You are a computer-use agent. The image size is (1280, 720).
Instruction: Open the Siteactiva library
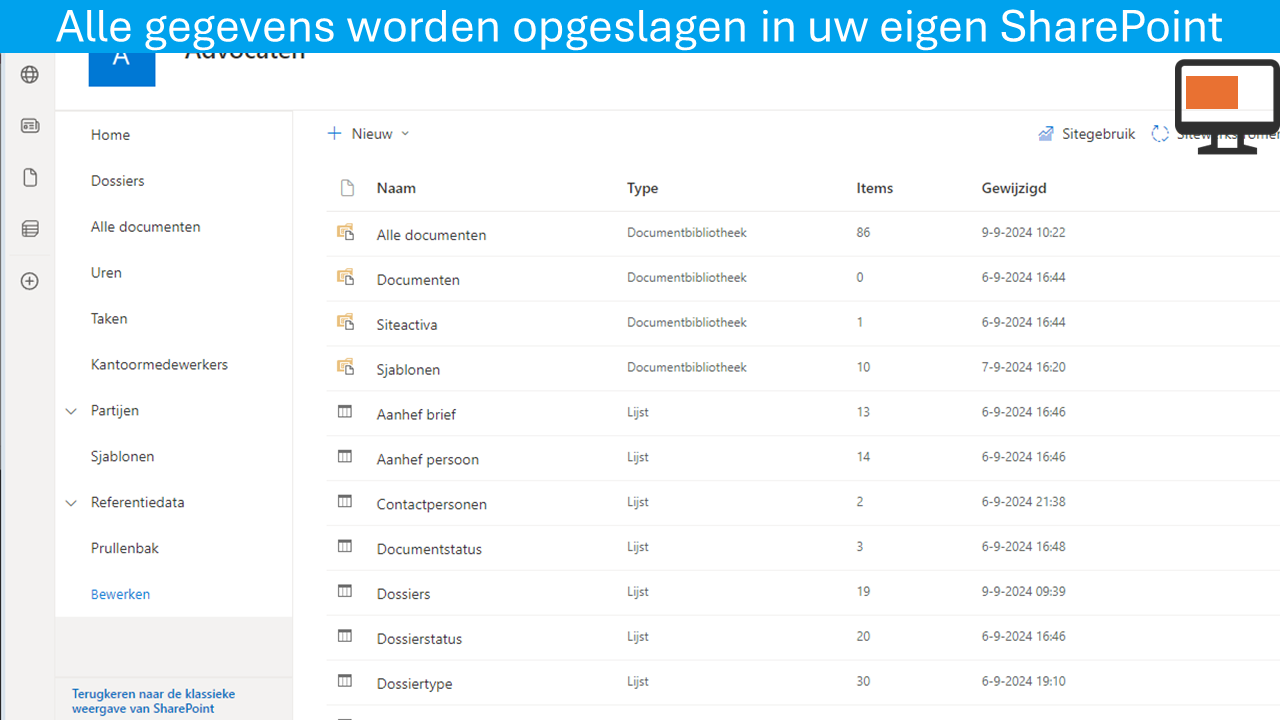pyautogui.click(x=407, y=325)
